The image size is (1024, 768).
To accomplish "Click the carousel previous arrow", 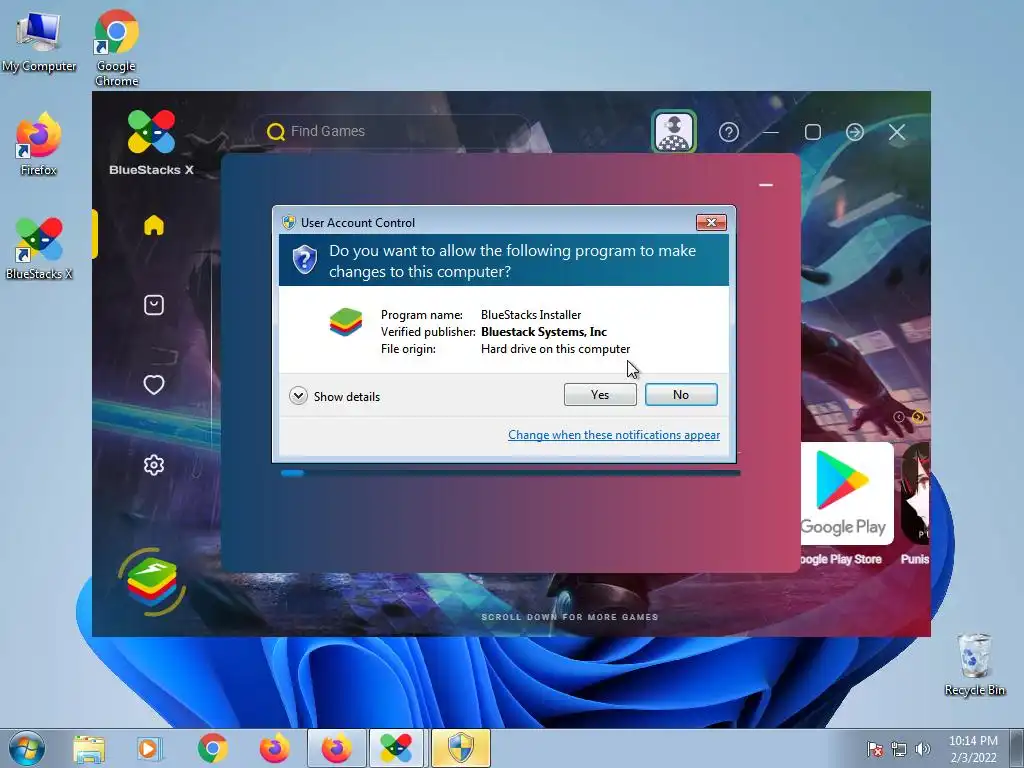I will 899,417.
